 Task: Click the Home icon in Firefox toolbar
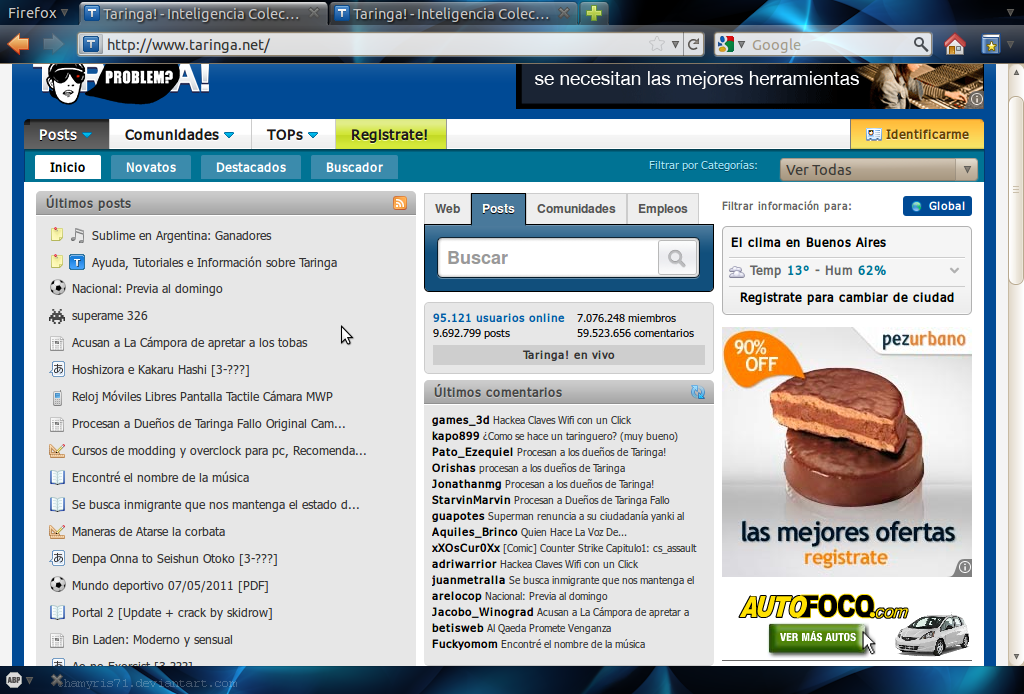(955, 44)
